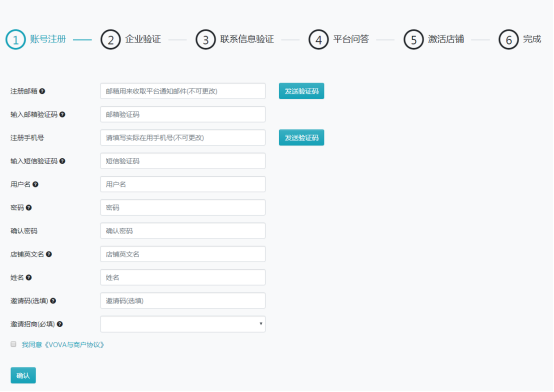Select step 5 circle 激活店铺
This screenshot has width=554, height=392.
(413, 40)
